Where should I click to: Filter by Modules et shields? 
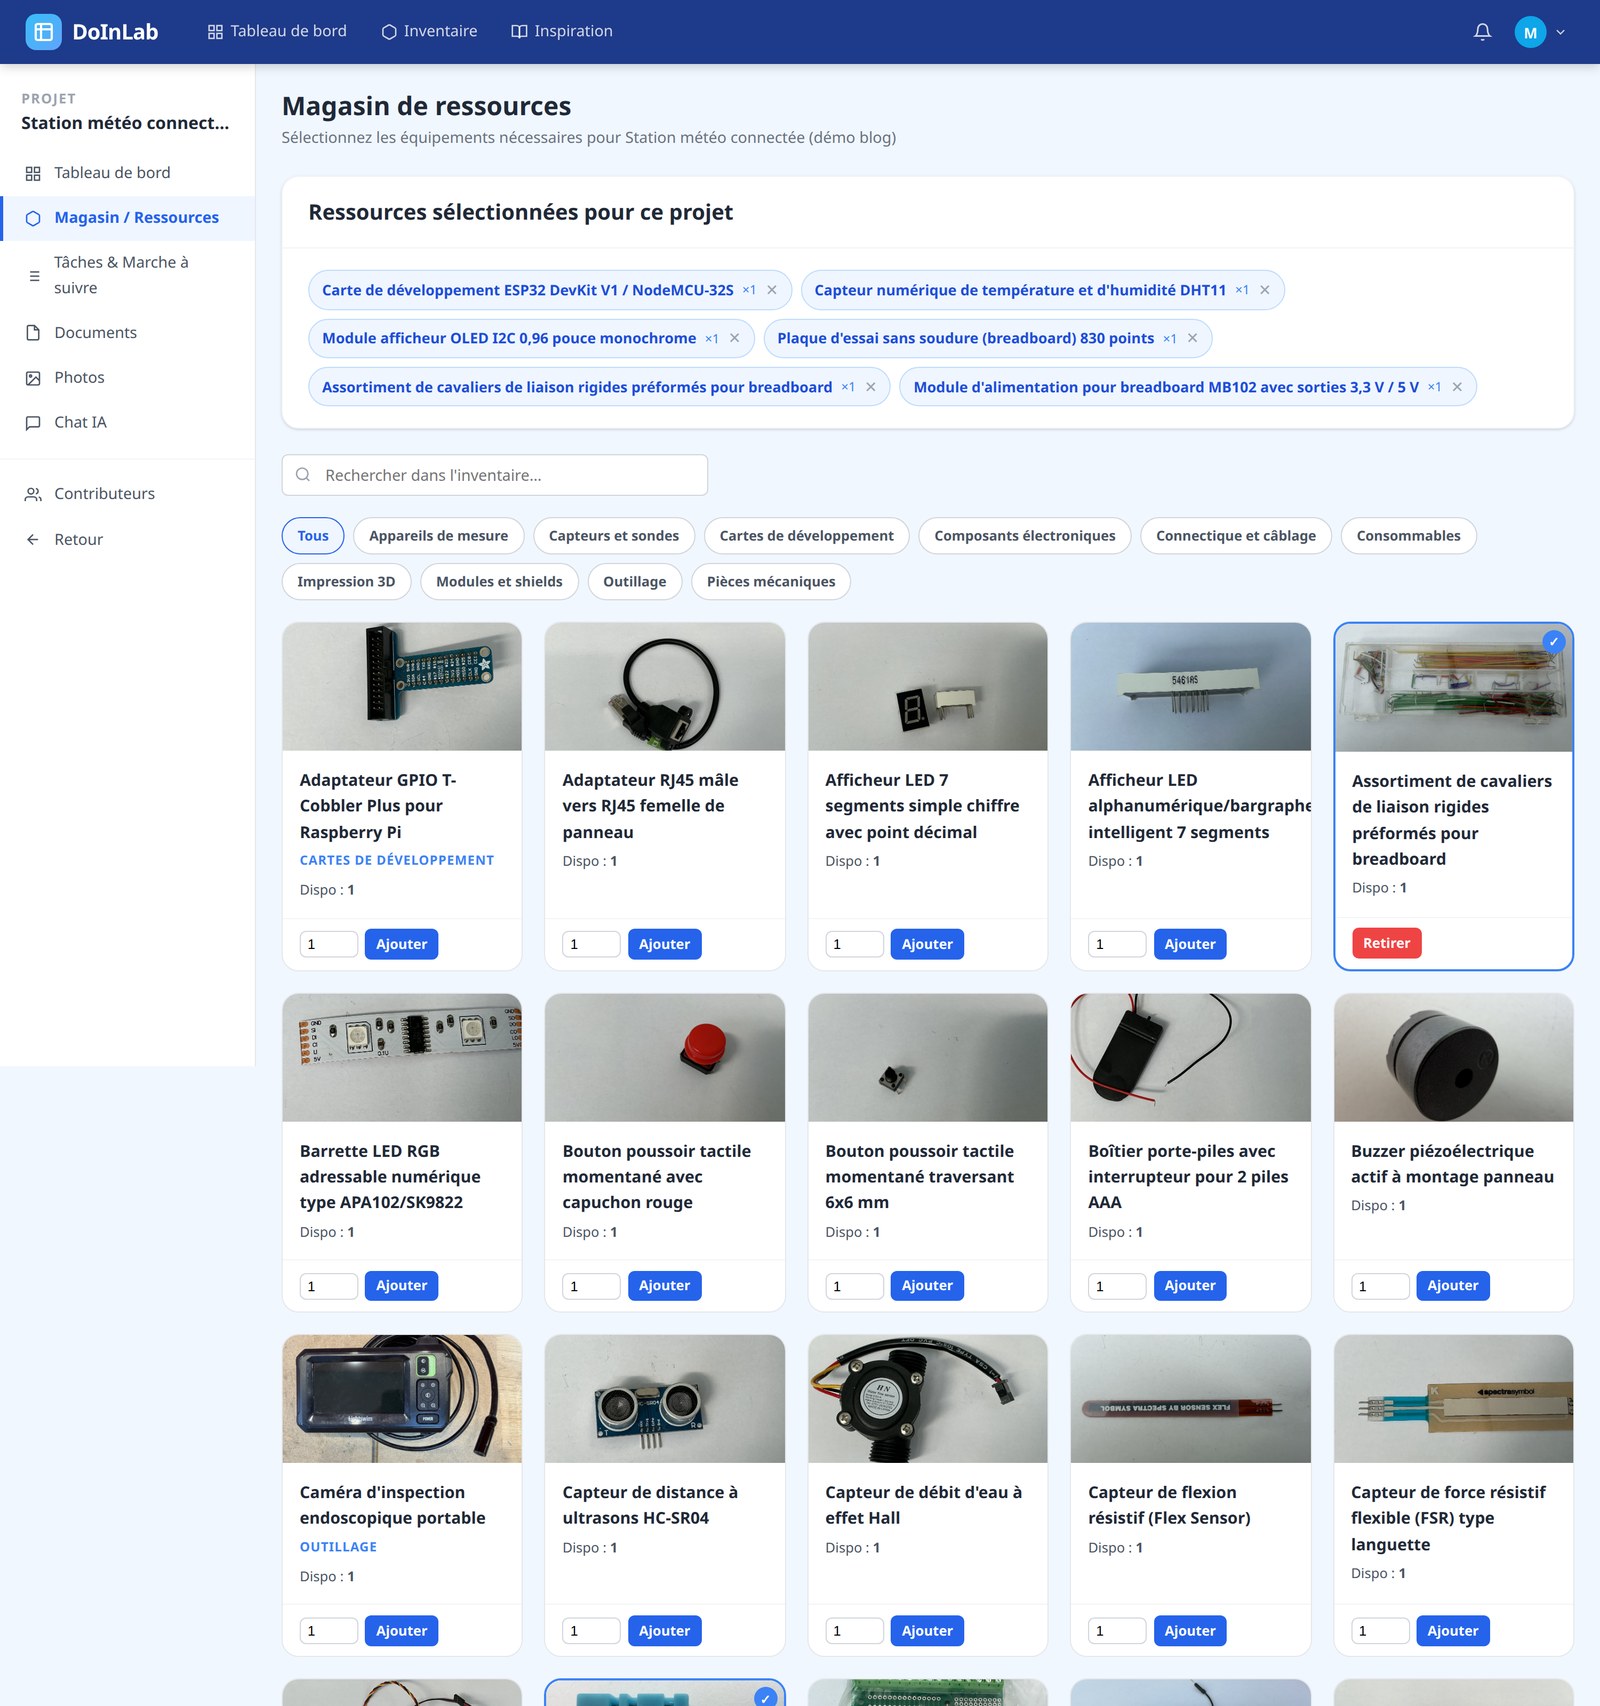[x=499, y=582]
